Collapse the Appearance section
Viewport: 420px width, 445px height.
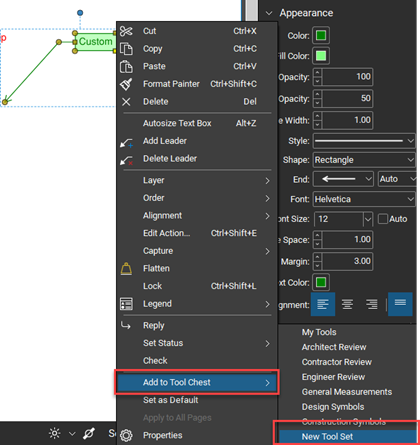[x=269, y=13]
